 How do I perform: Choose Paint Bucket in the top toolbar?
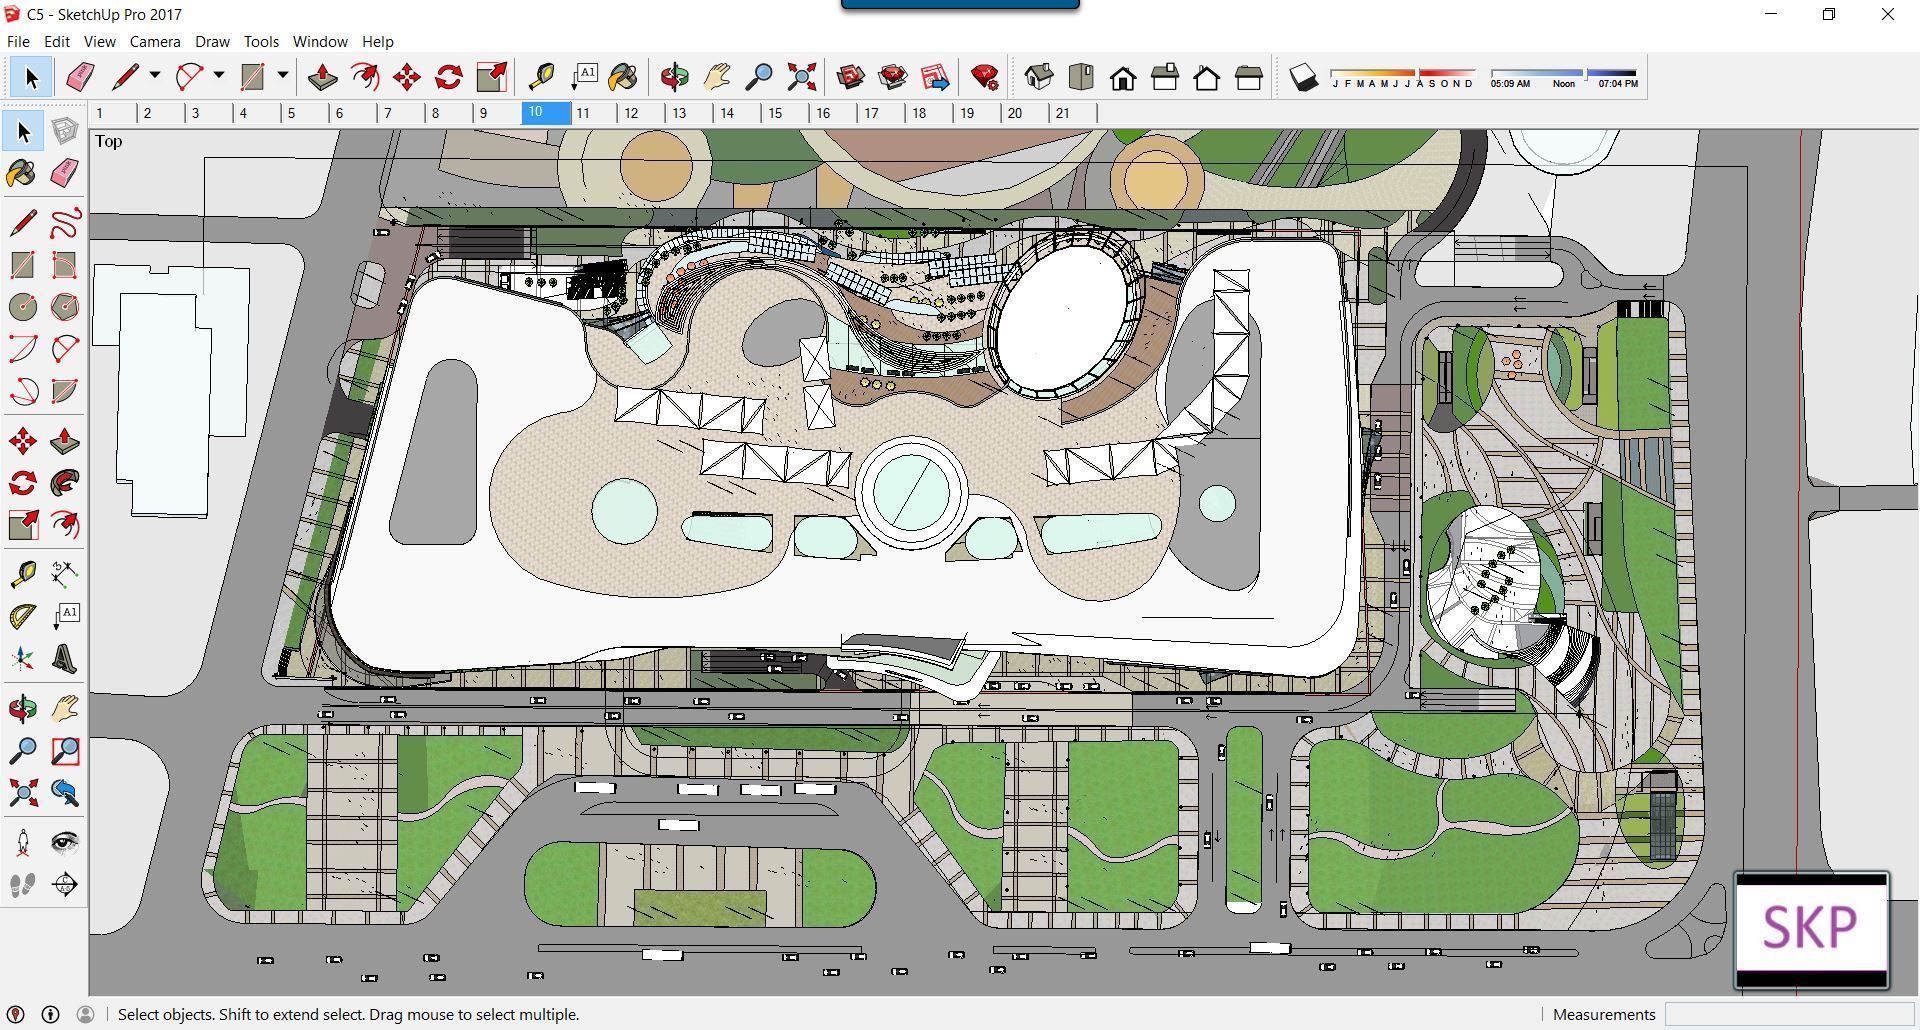point(622,77)
